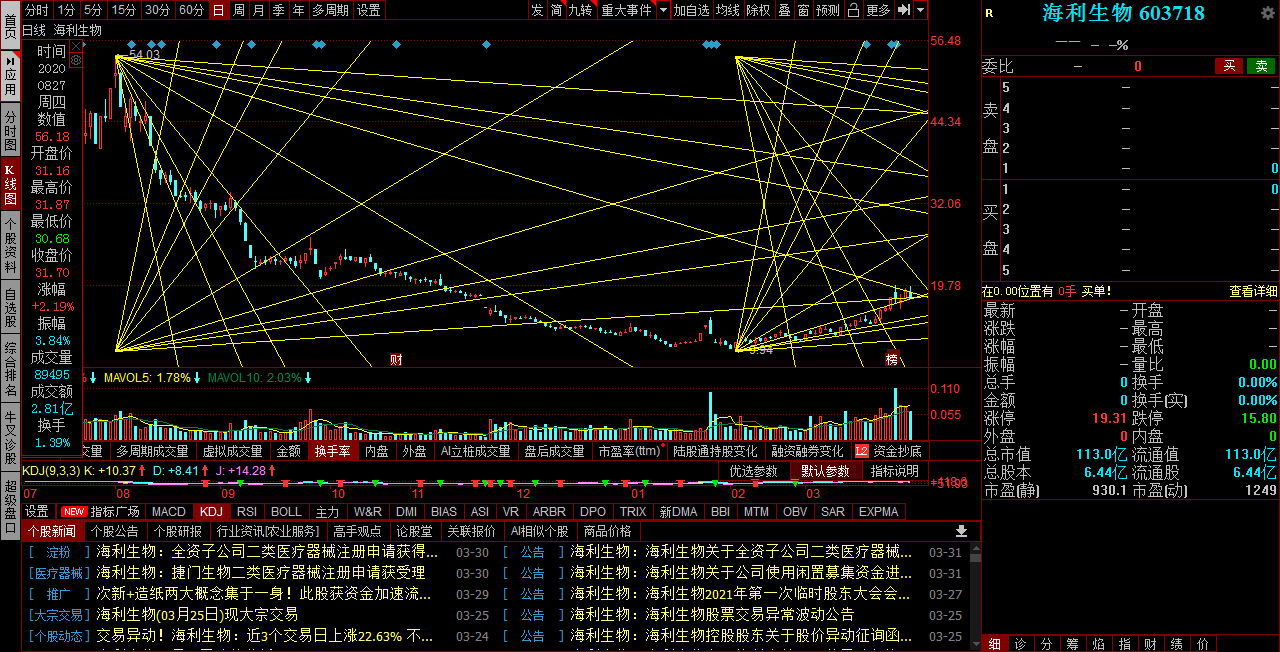Open the 个股资料 sidebar tab

point(10,244)
